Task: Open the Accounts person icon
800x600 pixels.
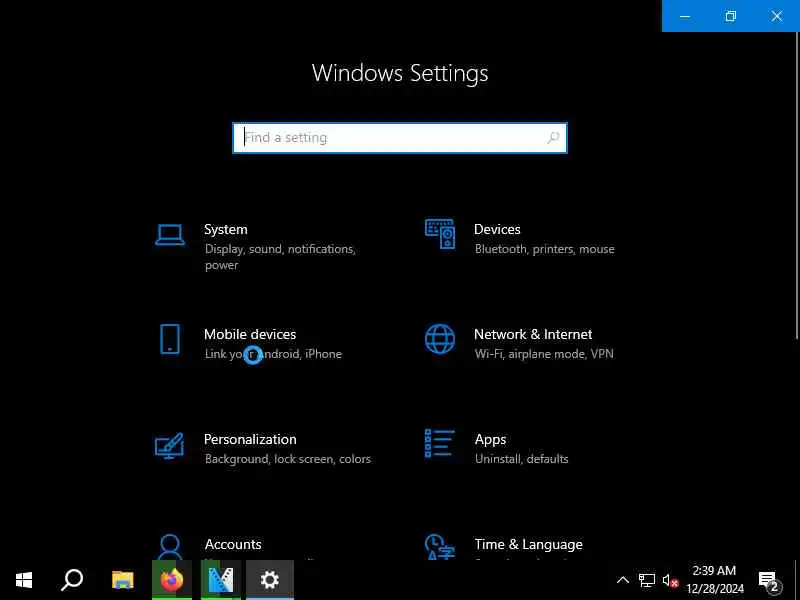Action: (x=170, y=547)
